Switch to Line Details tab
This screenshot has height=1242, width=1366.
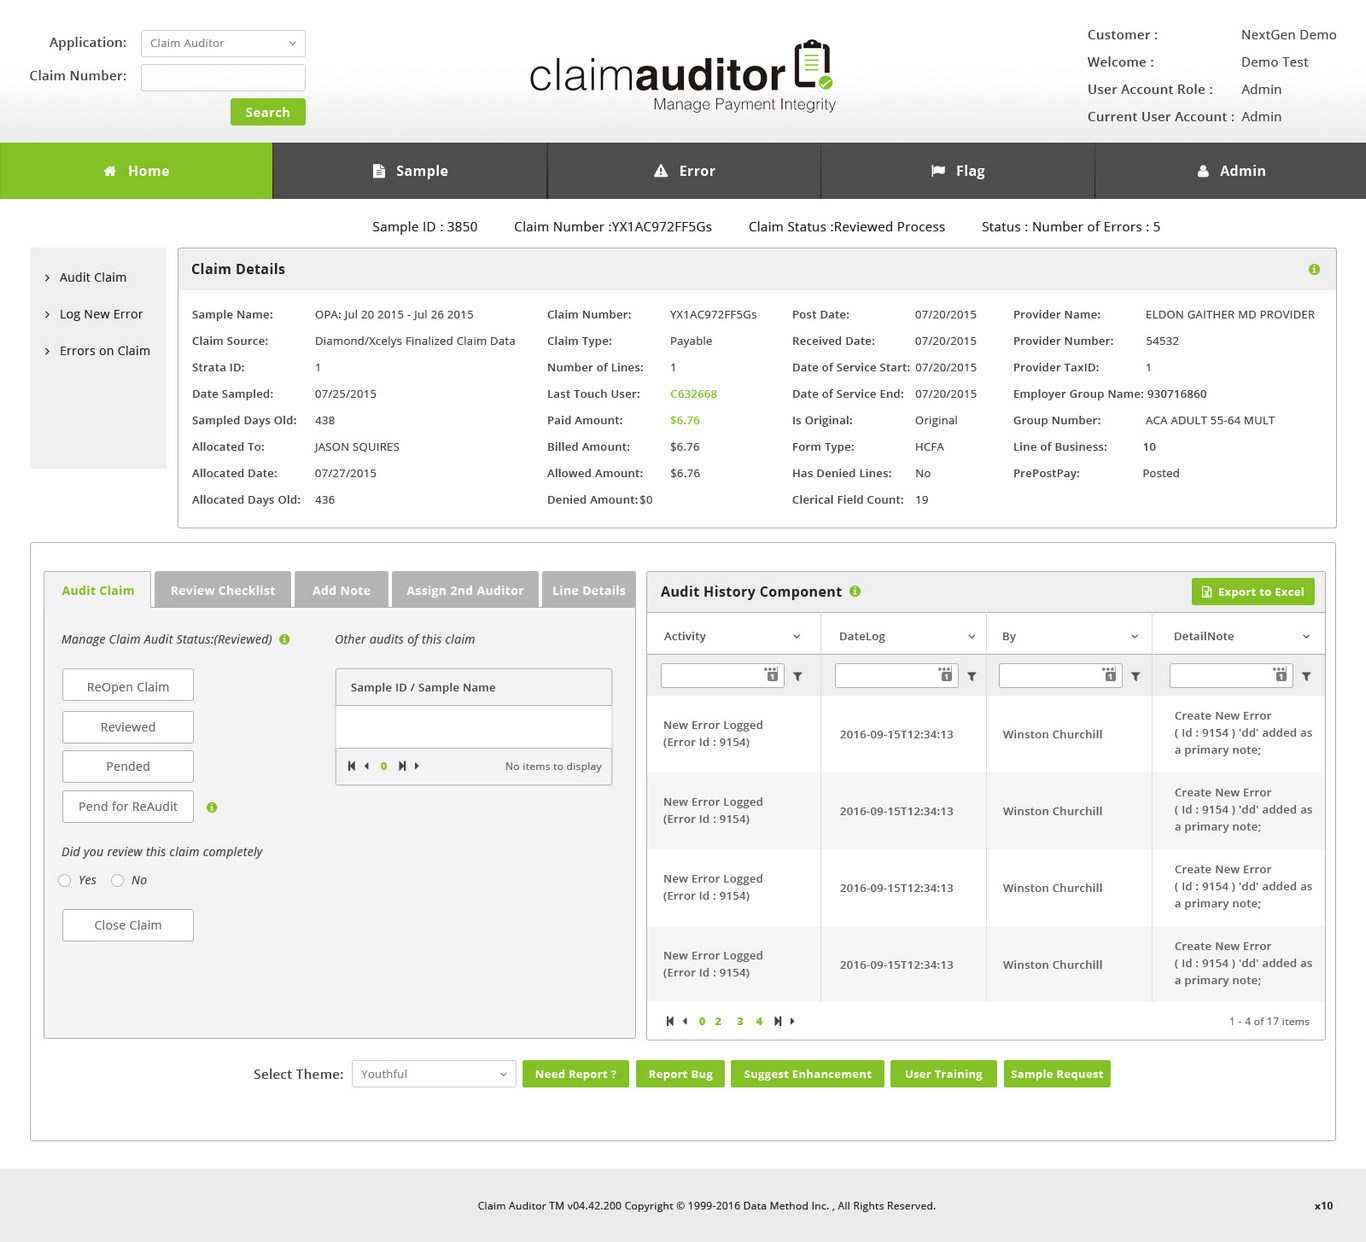589,590
